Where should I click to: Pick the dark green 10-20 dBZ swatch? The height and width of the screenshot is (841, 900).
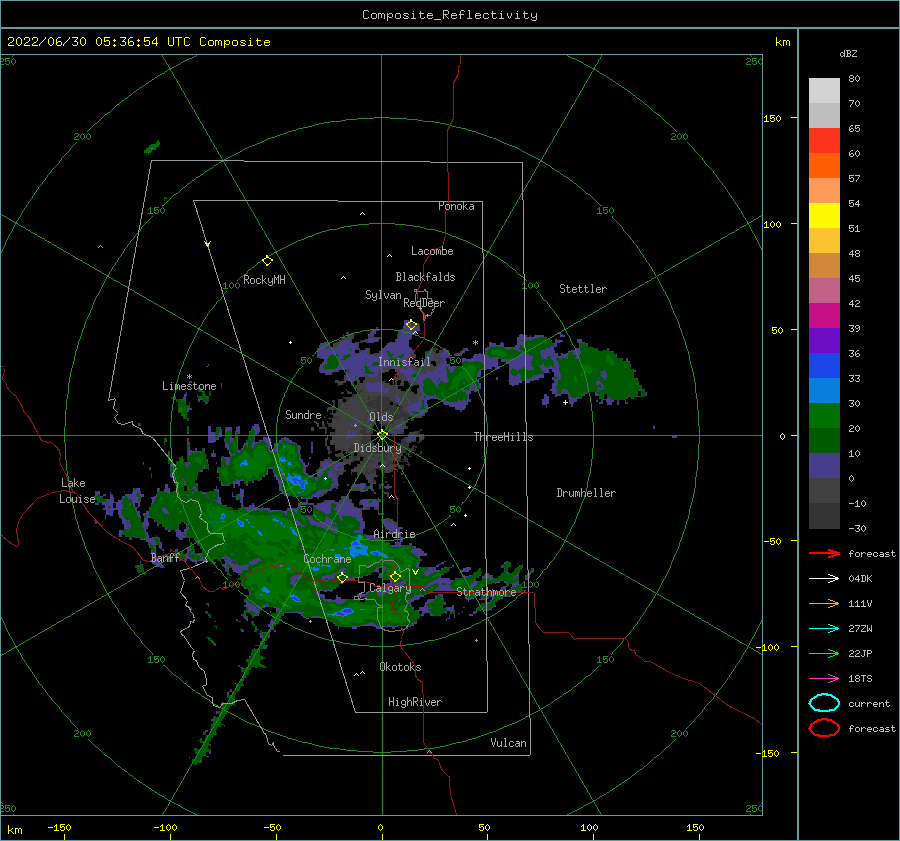coord(824,441)
